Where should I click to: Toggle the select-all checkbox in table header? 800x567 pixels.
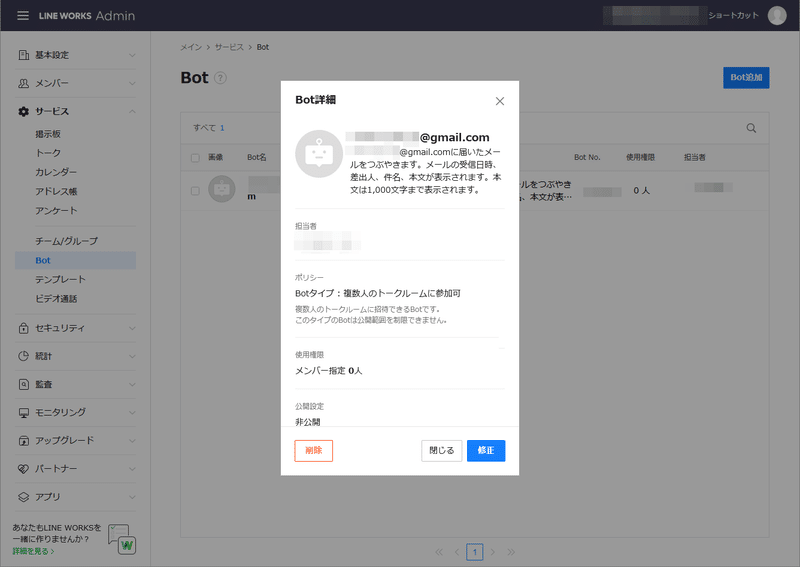[195, 158]
